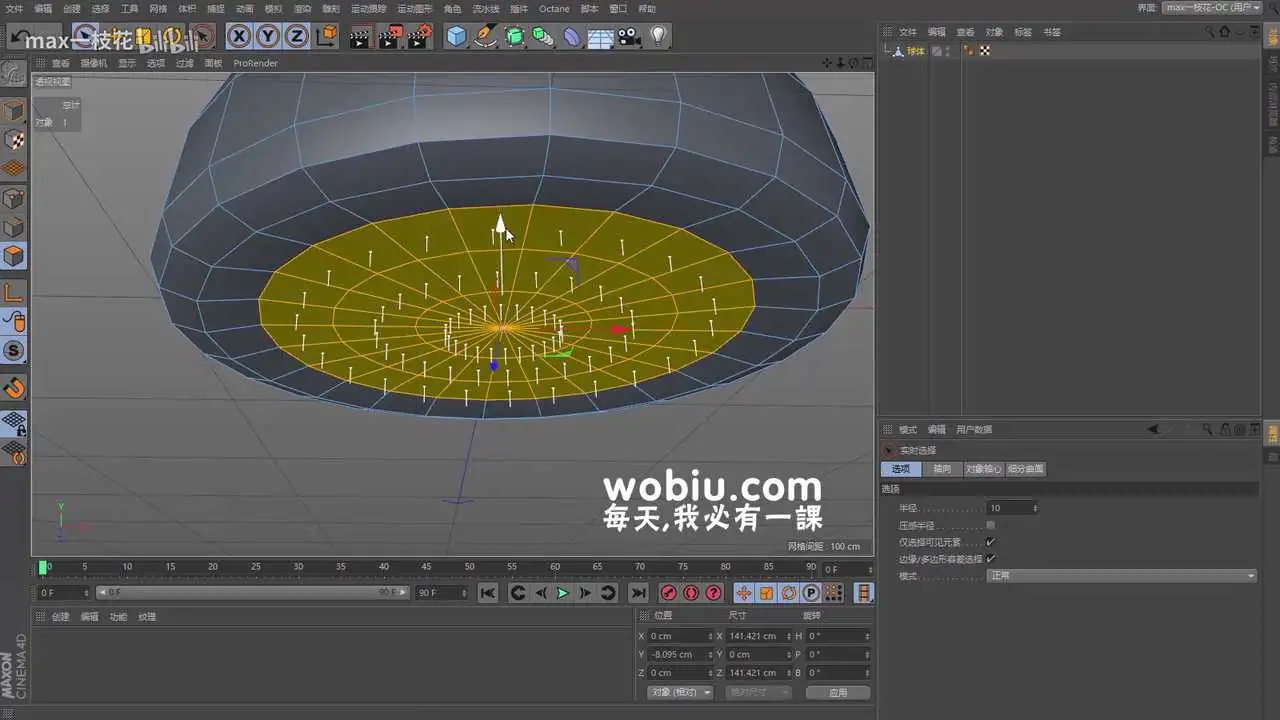
Task: Switch to 轴向 tab in attributes
Action: coord(942,469)
